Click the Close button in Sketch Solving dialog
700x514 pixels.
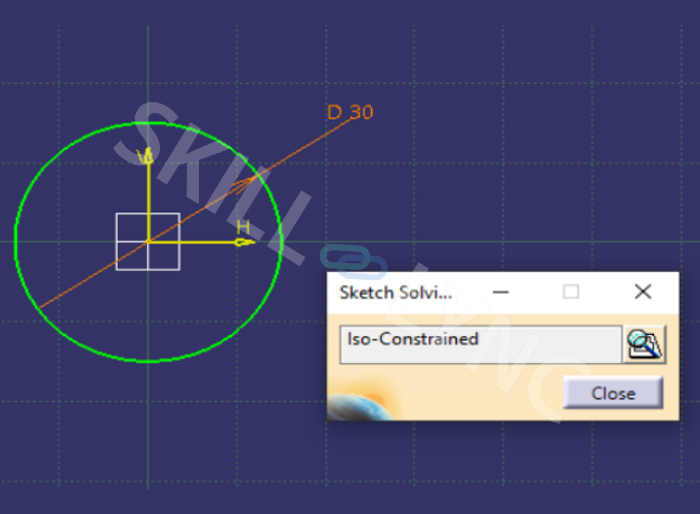pos(613,393)
